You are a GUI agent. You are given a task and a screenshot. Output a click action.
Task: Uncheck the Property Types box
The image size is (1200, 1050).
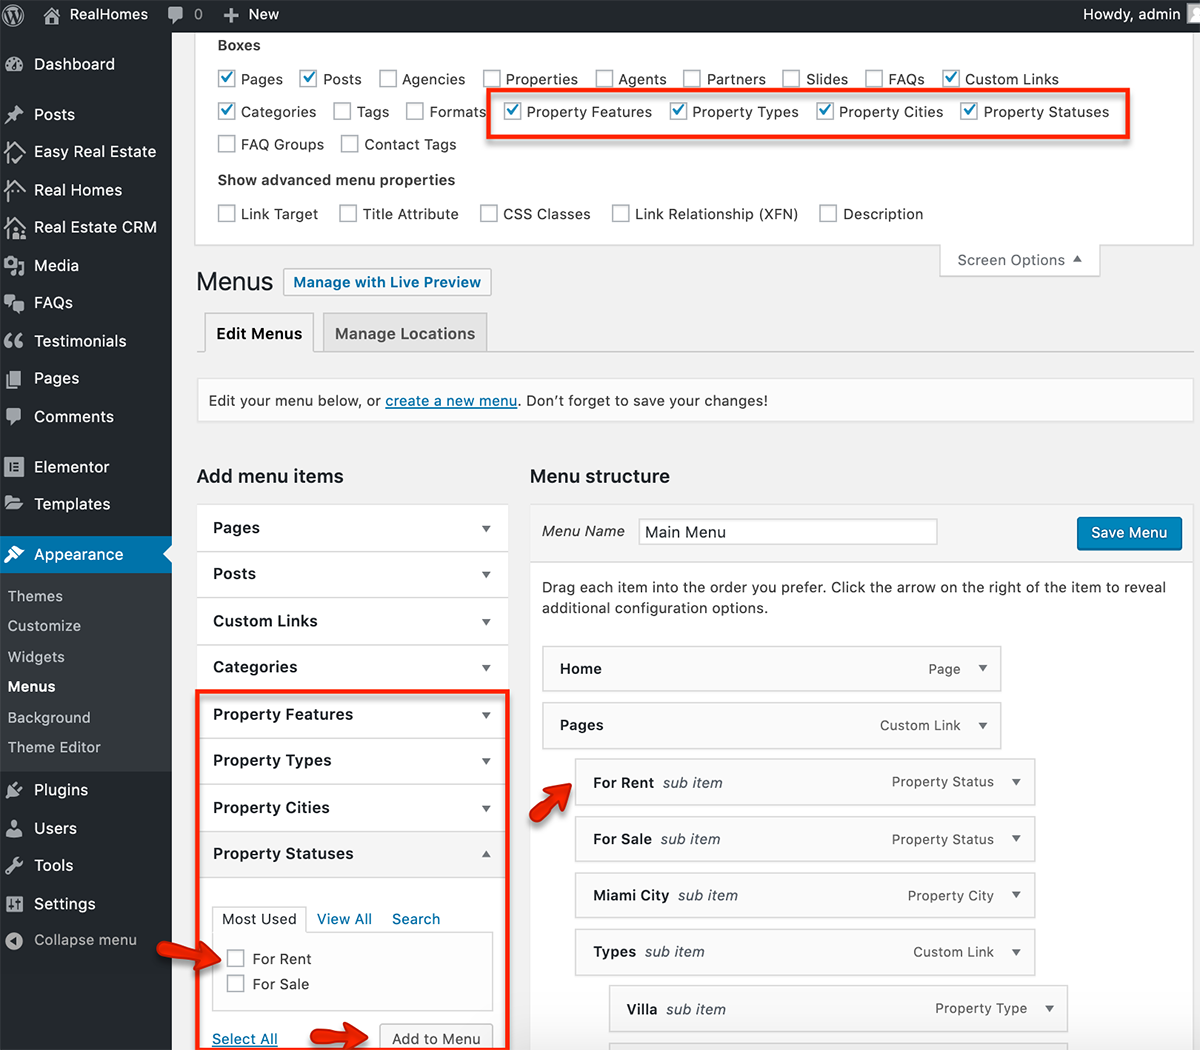point(678,111)
